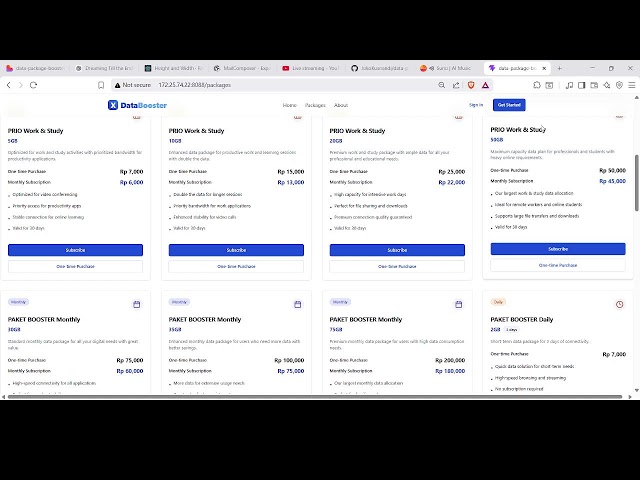This screenshot has width=640, height=480.
Task: Choose One-time Purchase for 10GB package
Action: tap(236, 266)
